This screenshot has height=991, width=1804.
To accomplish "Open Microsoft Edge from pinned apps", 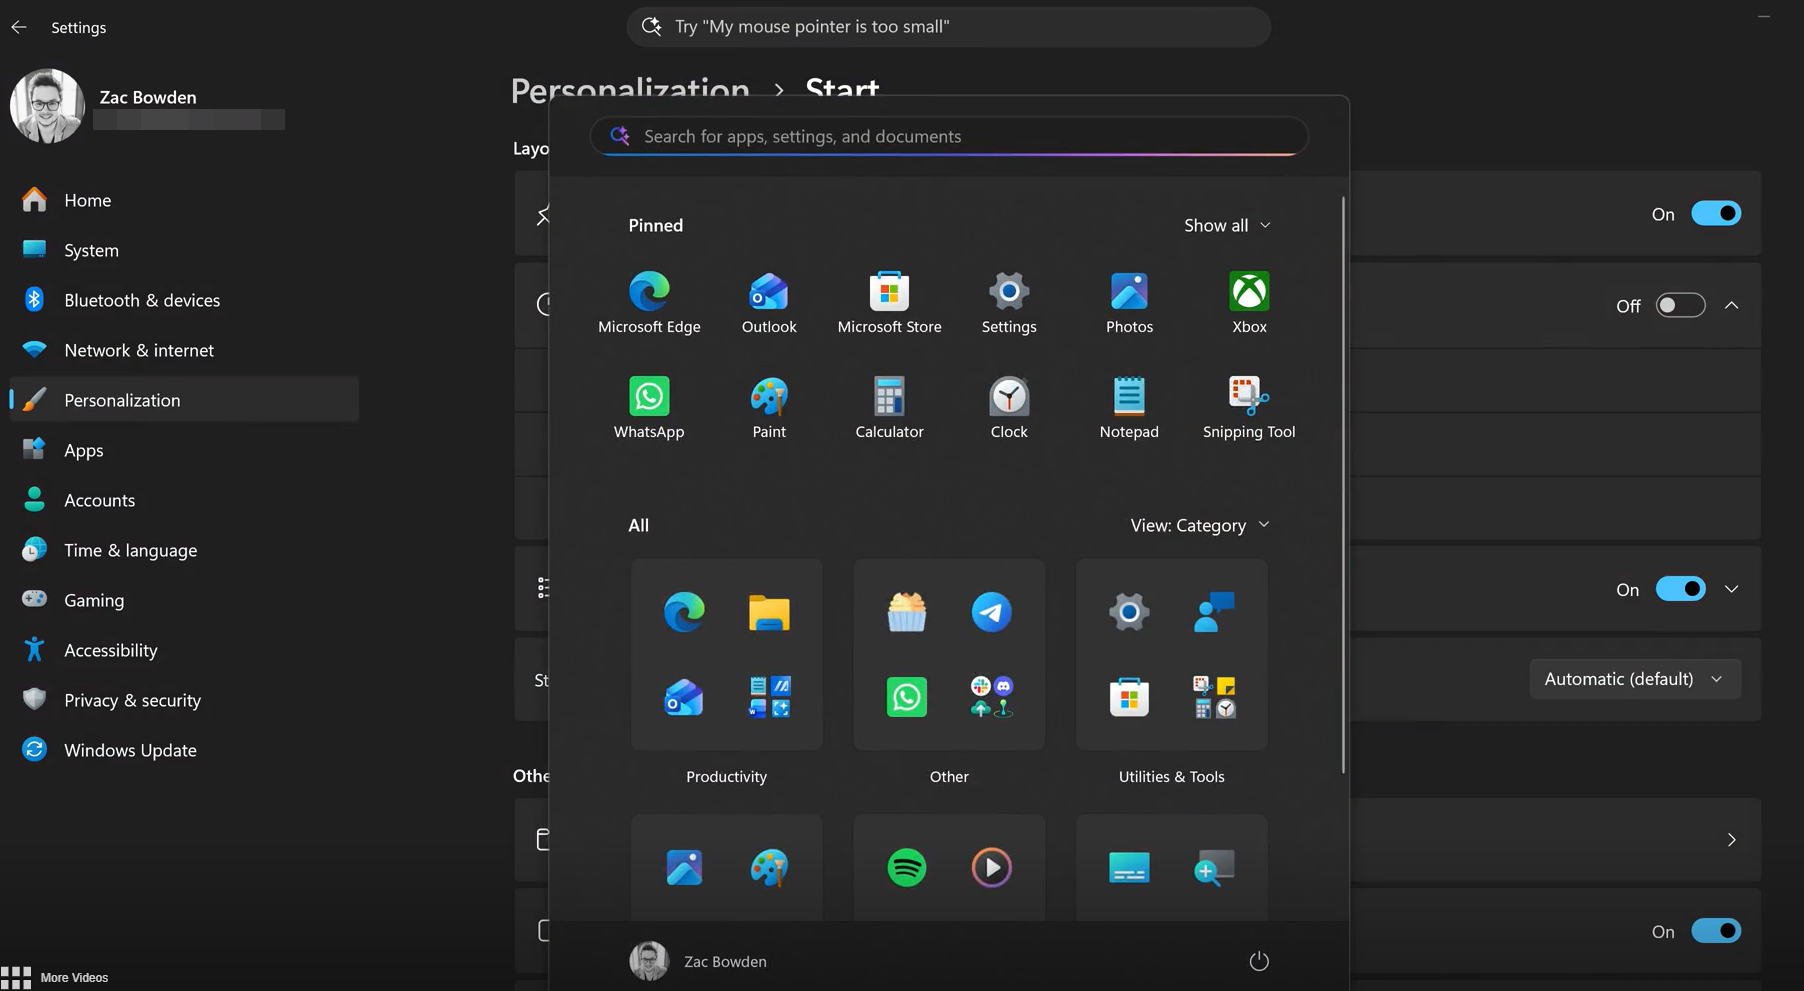I will tap(649, 303).
